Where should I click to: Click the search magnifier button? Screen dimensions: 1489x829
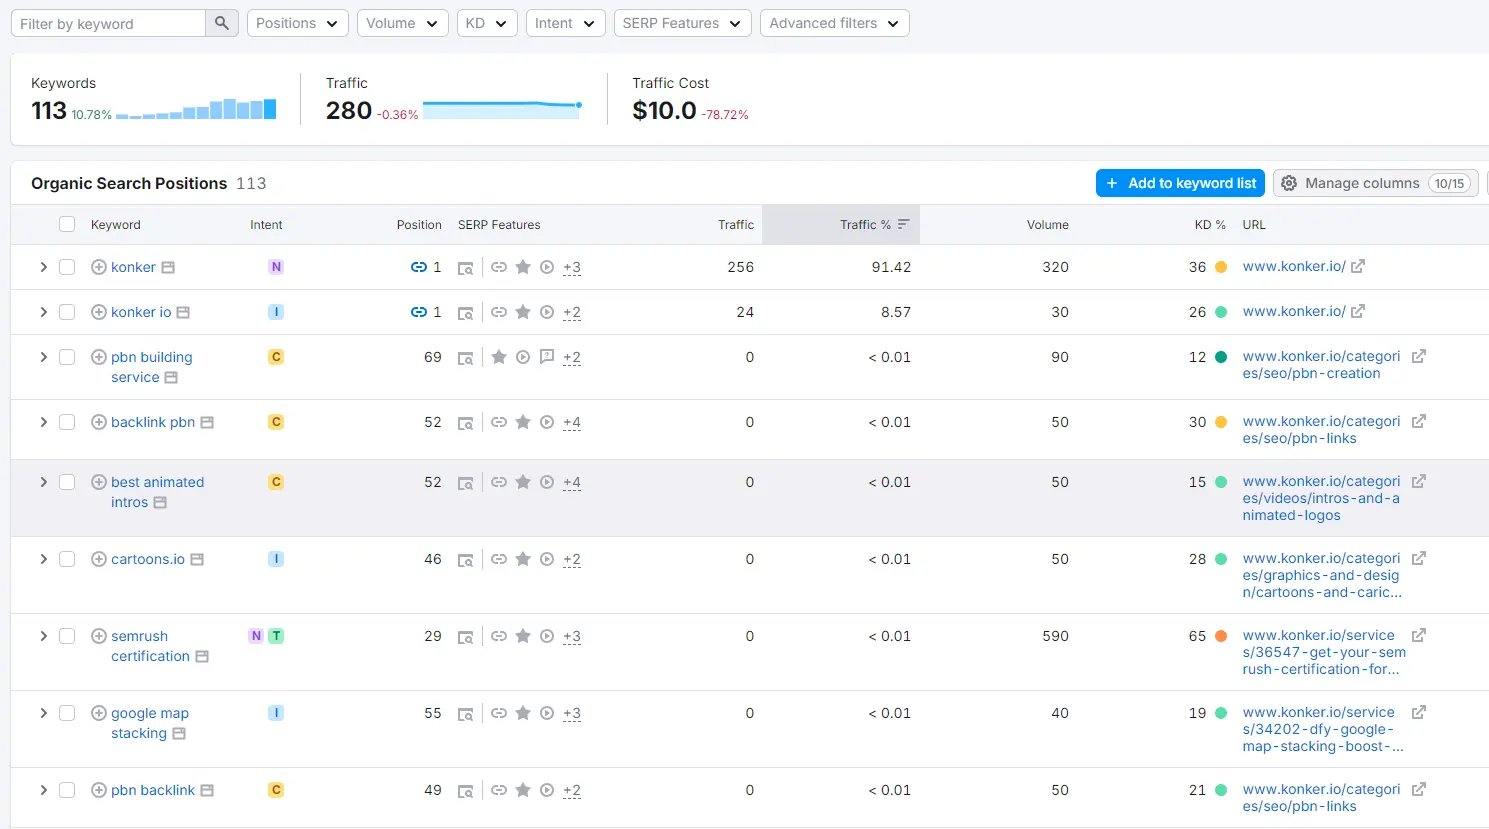(x=222, y=23)
